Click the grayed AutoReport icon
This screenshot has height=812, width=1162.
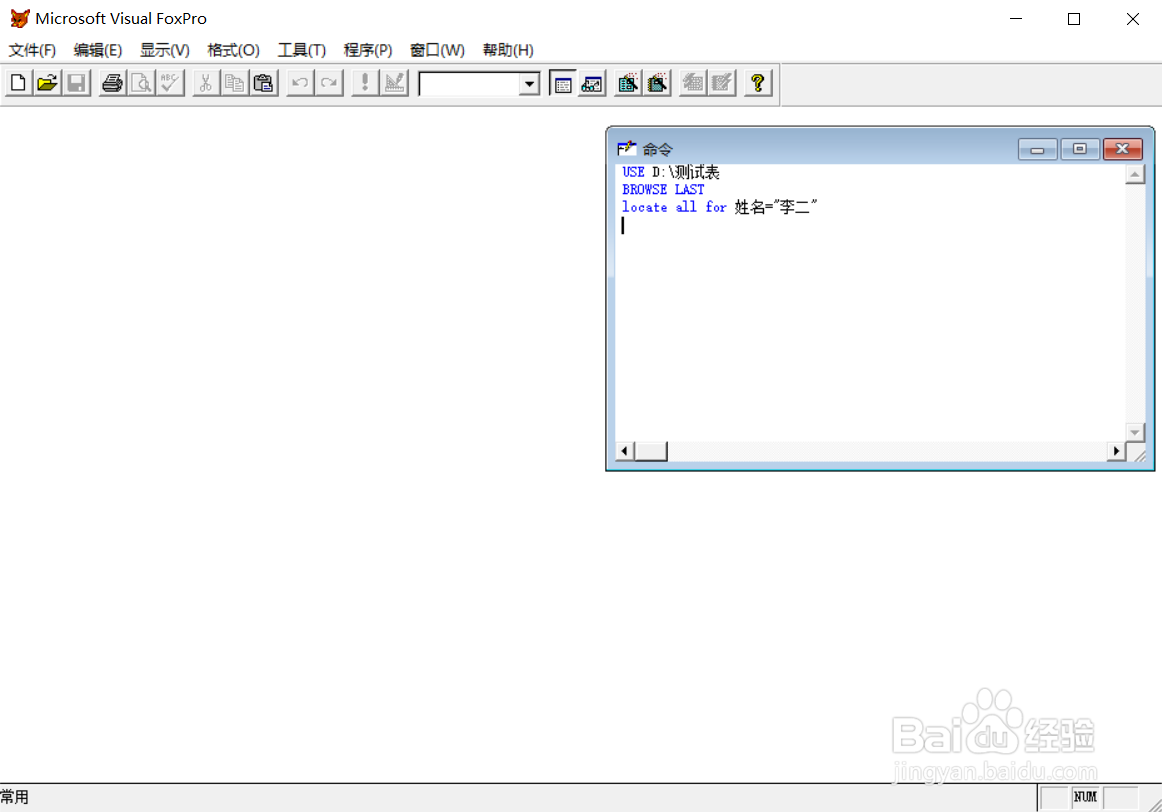(x=722, y=83)
